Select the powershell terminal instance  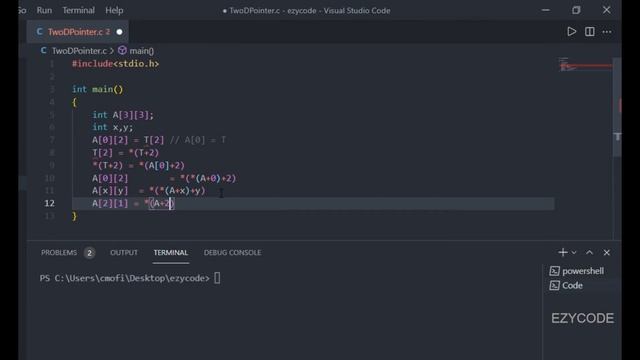point(577,271)
